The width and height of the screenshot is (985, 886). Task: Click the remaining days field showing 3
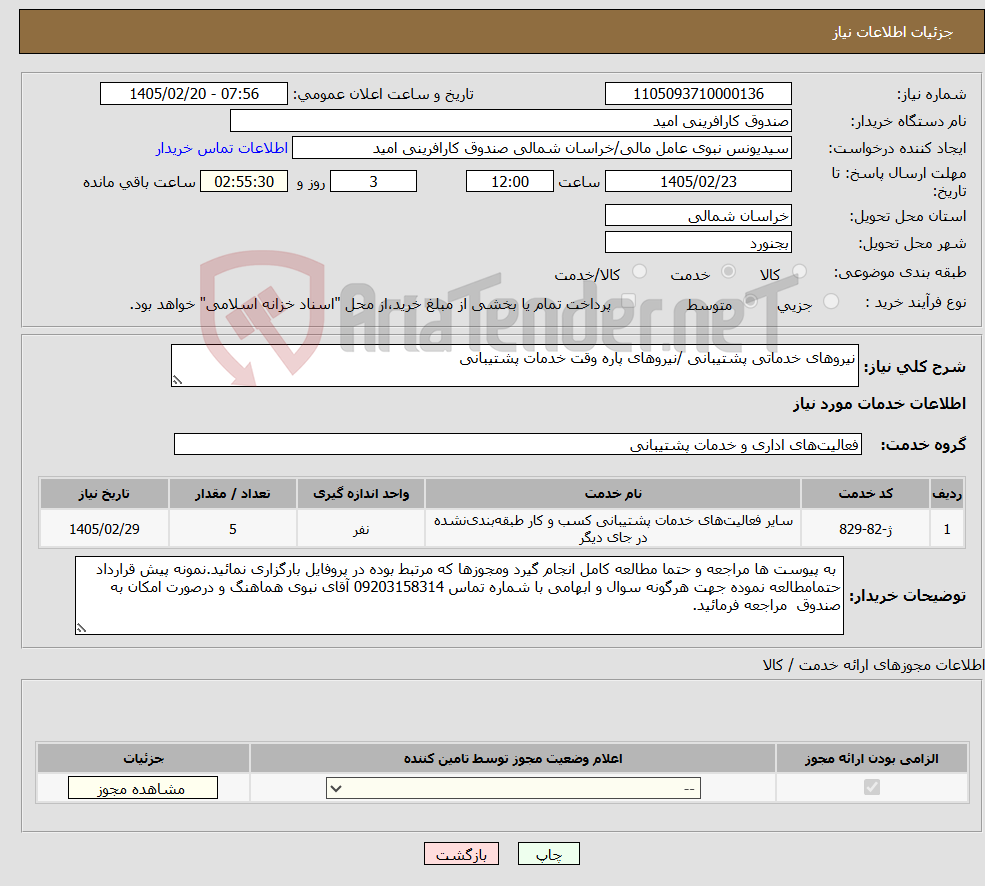tap(373, 182)
